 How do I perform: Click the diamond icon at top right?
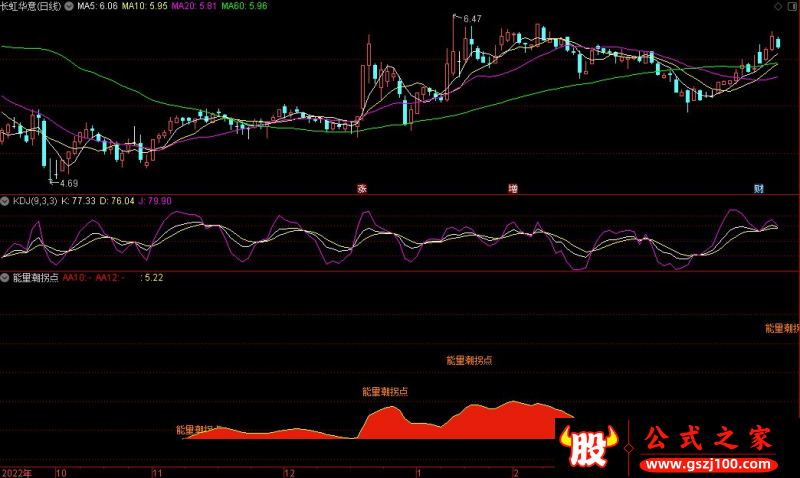[x=778, y=6]
